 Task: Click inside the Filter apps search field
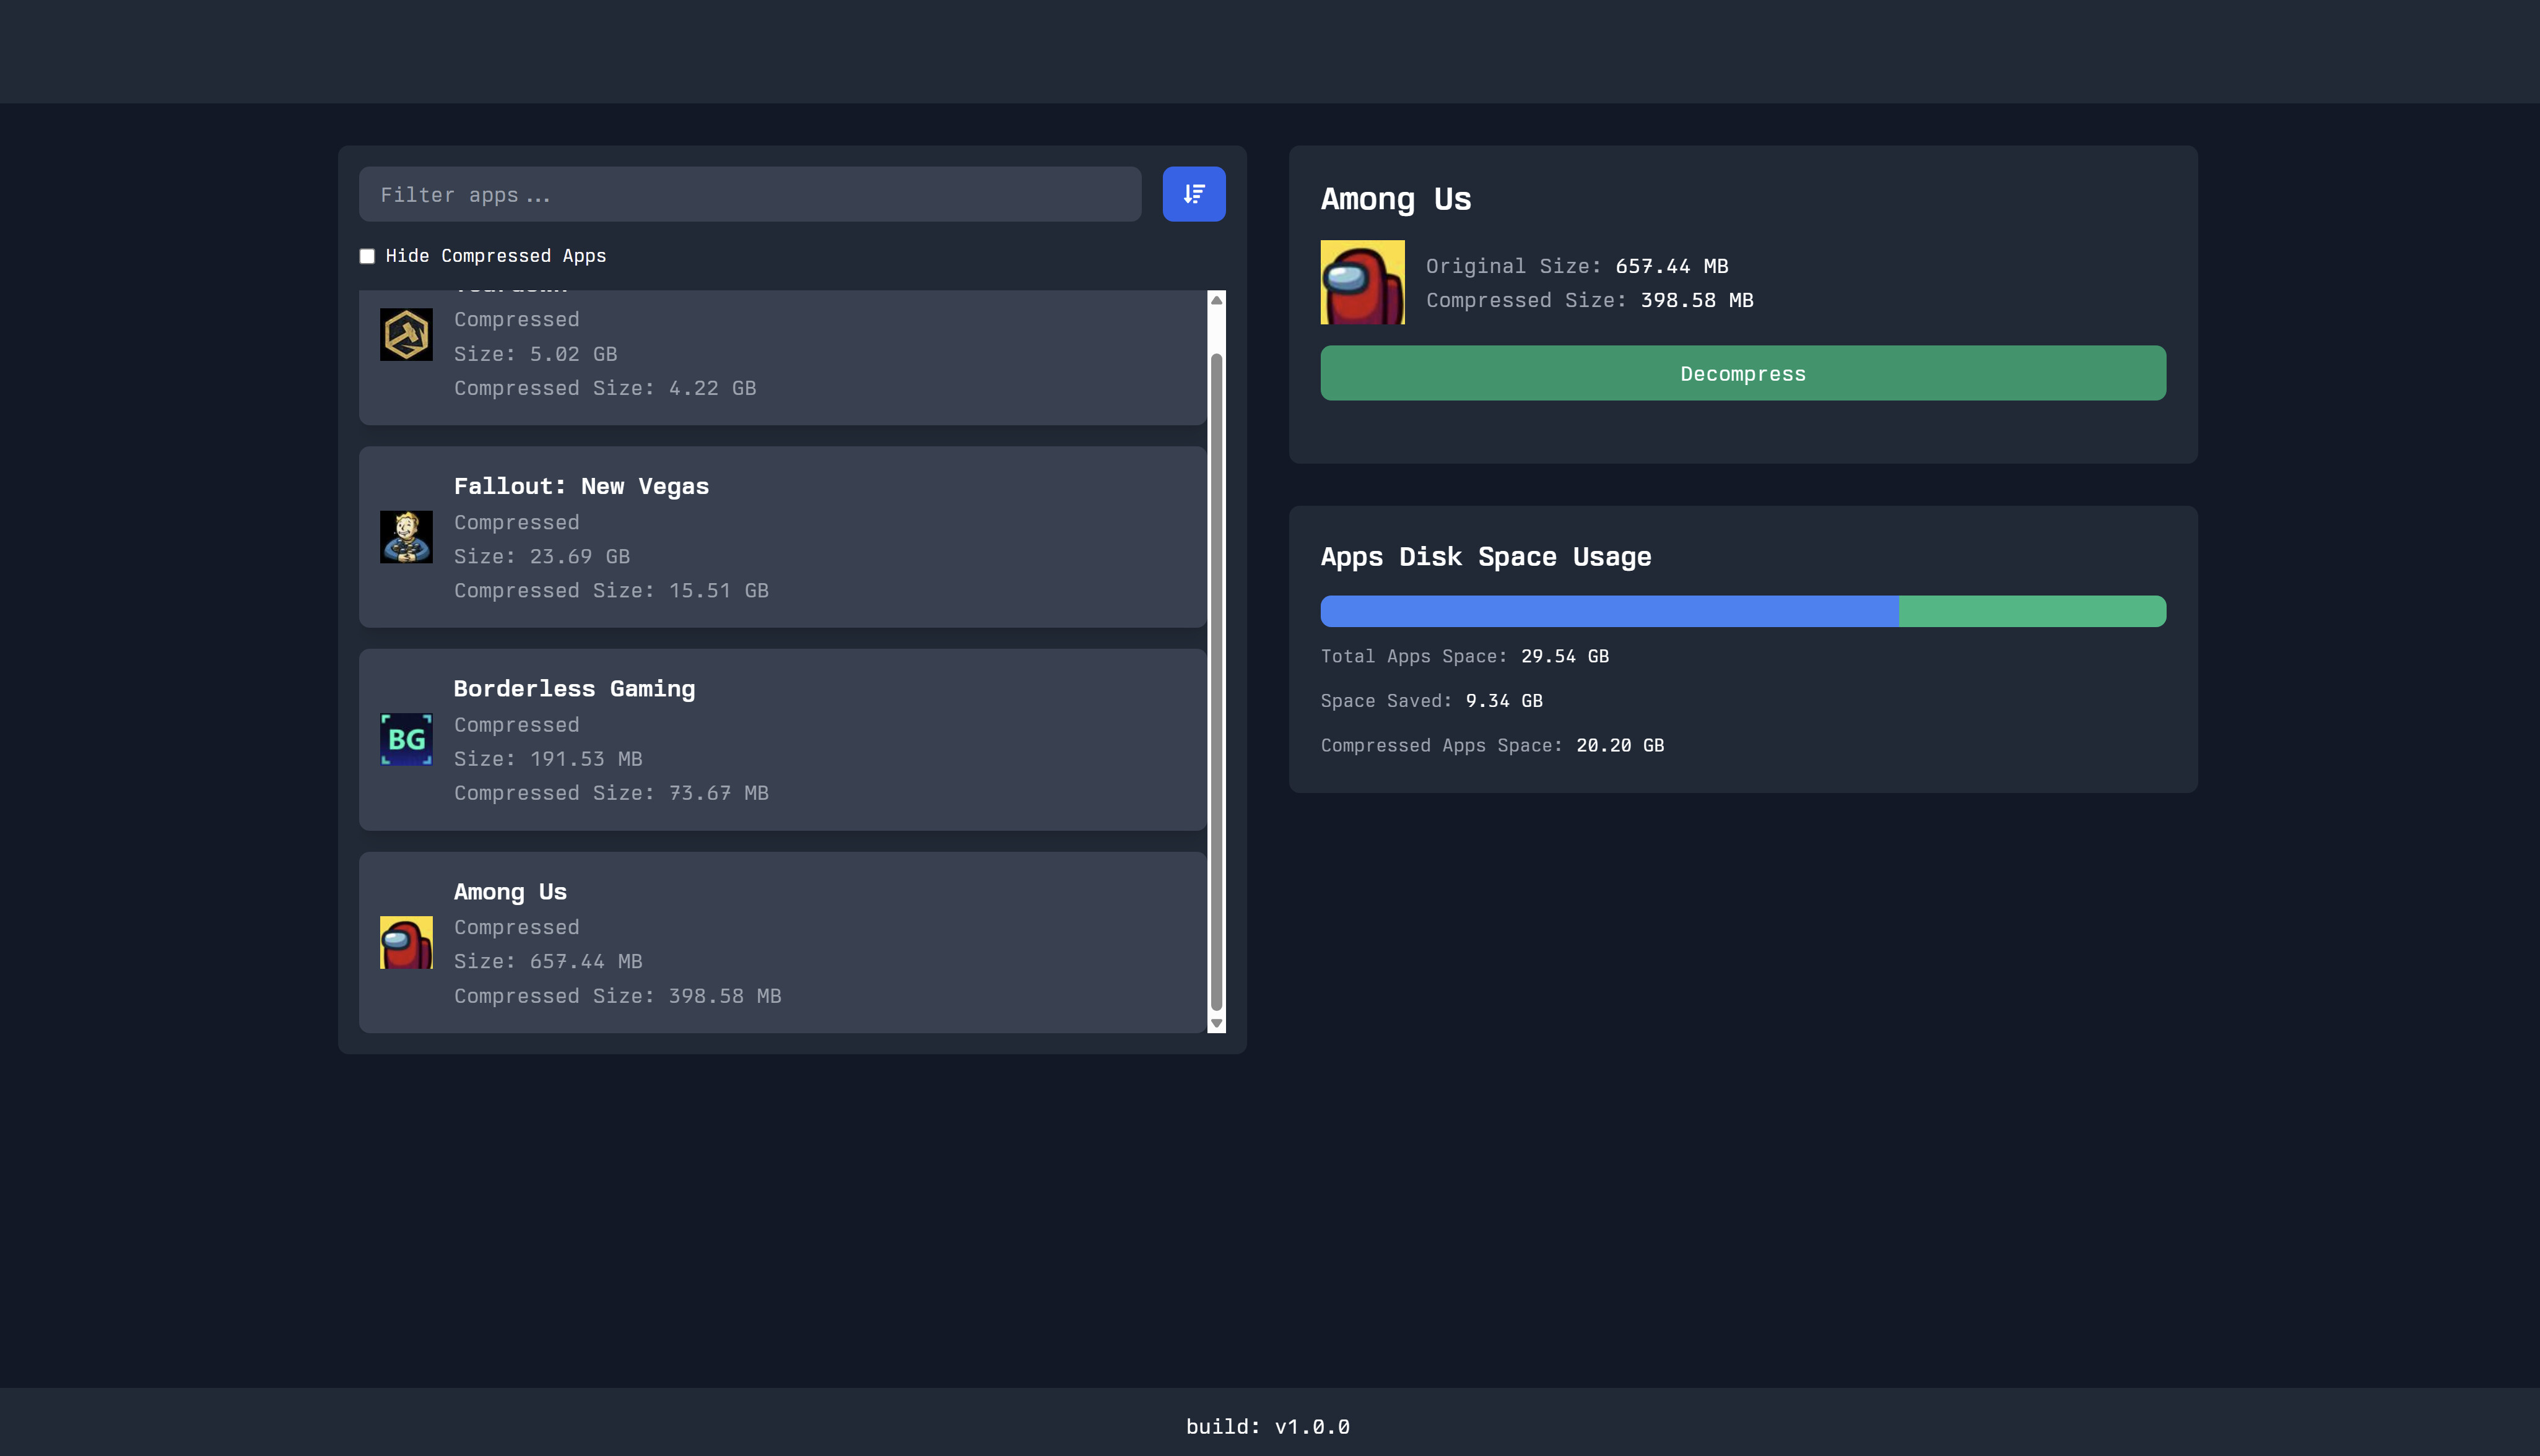point(750,194)
